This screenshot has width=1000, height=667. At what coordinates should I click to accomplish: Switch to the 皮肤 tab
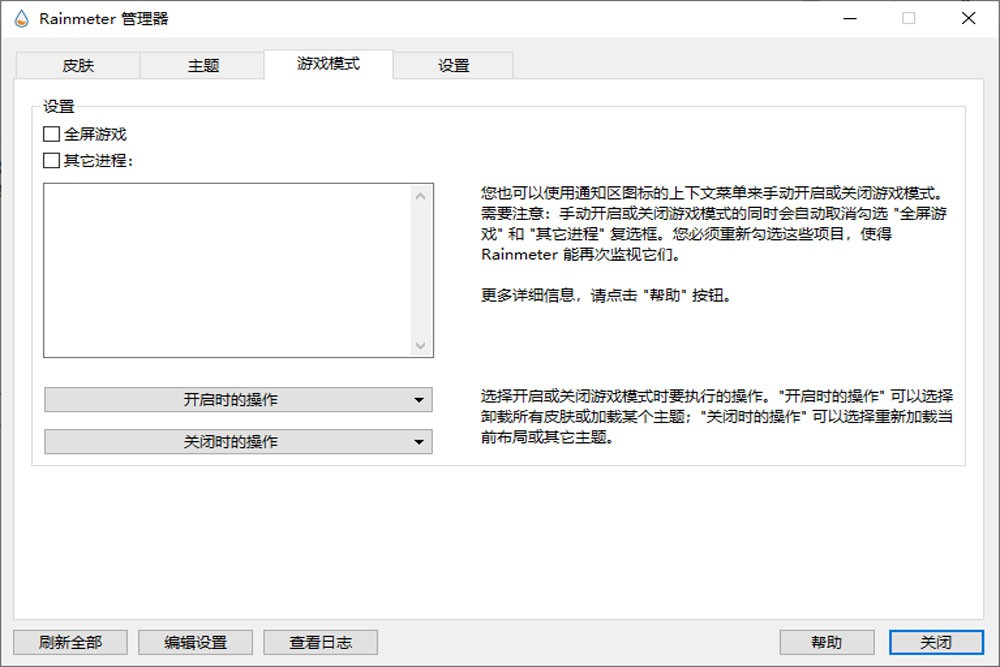coord(78,65)
